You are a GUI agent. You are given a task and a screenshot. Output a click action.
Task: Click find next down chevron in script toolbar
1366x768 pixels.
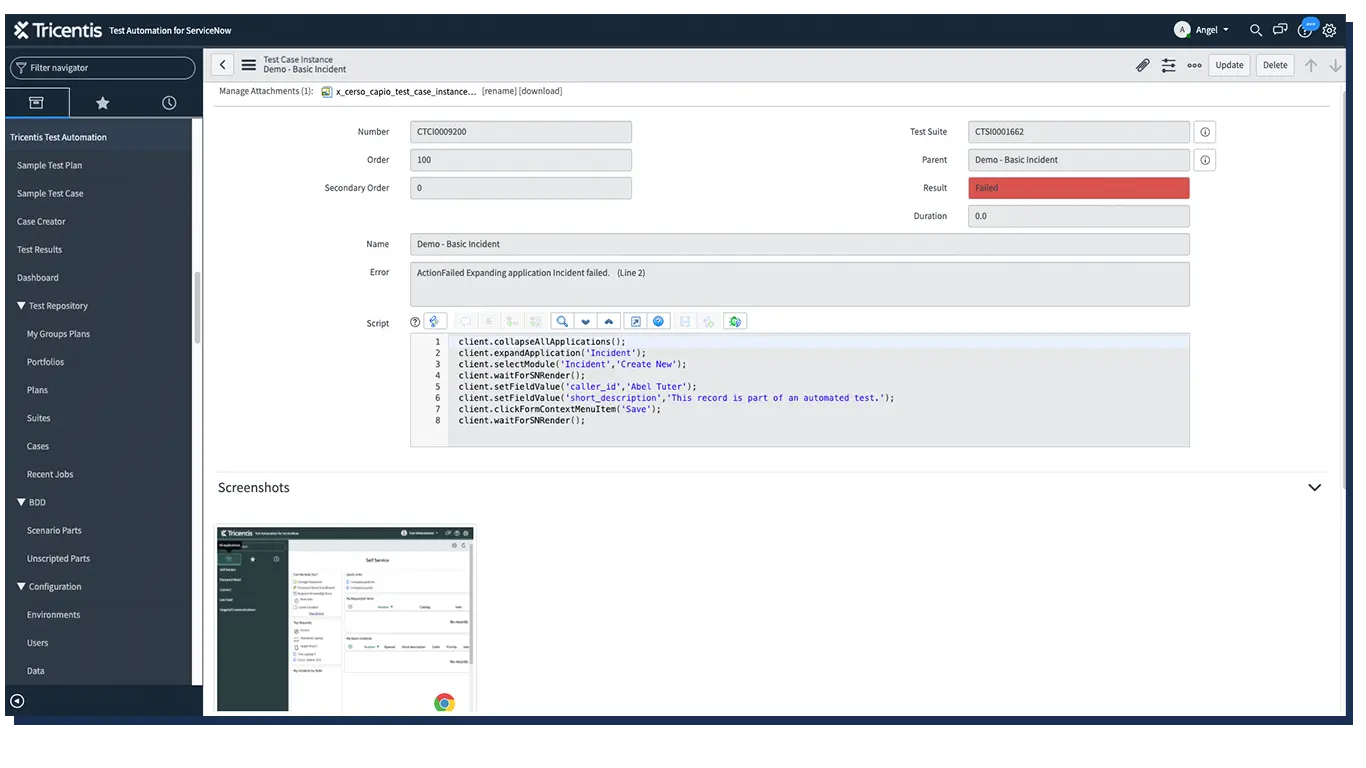pos(585,321)
